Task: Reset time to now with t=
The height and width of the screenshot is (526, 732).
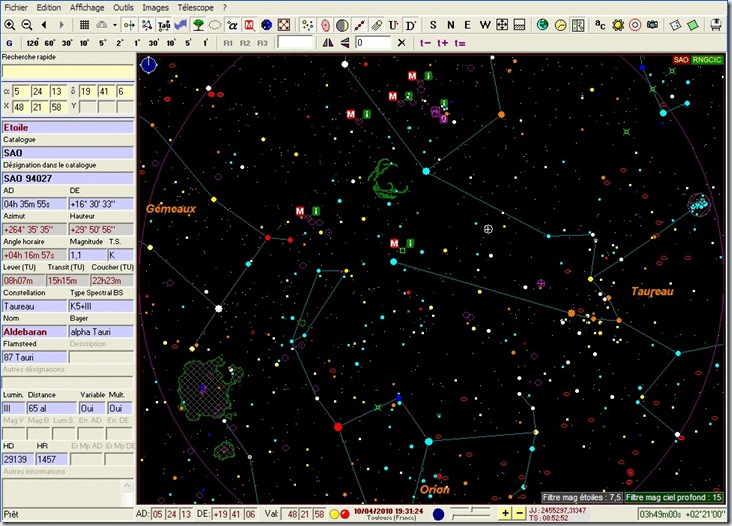Action: click(460, 43)
